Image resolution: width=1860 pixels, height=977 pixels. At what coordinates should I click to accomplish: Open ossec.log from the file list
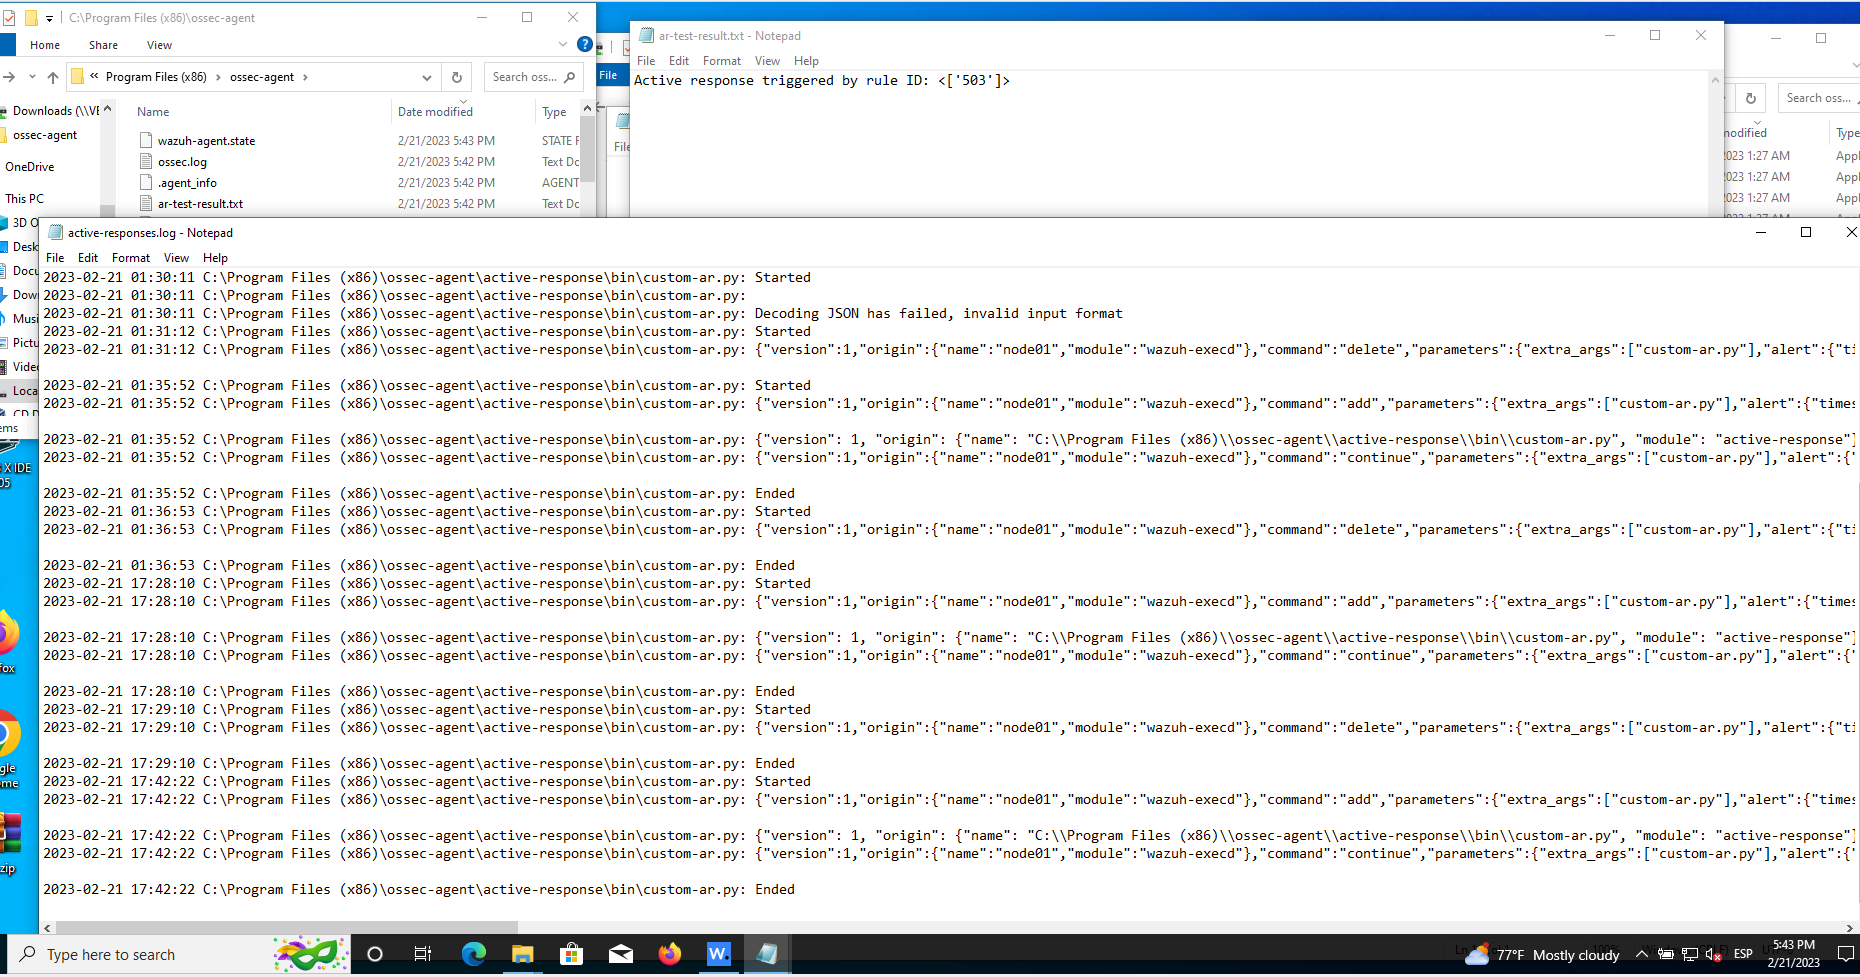183,161
